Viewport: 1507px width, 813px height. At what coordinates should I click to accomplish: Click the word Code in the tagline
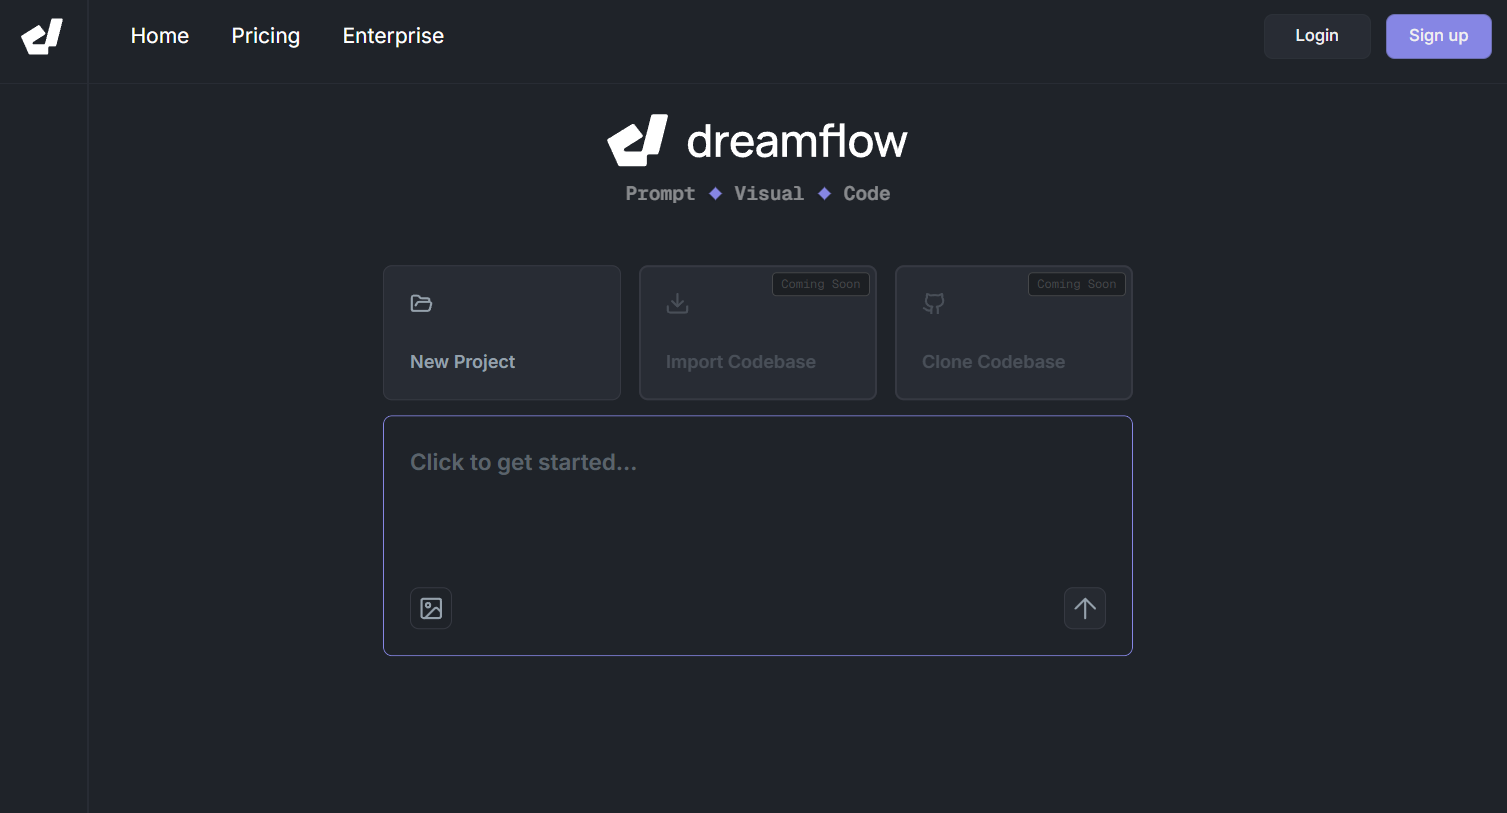tap(865, 193)
